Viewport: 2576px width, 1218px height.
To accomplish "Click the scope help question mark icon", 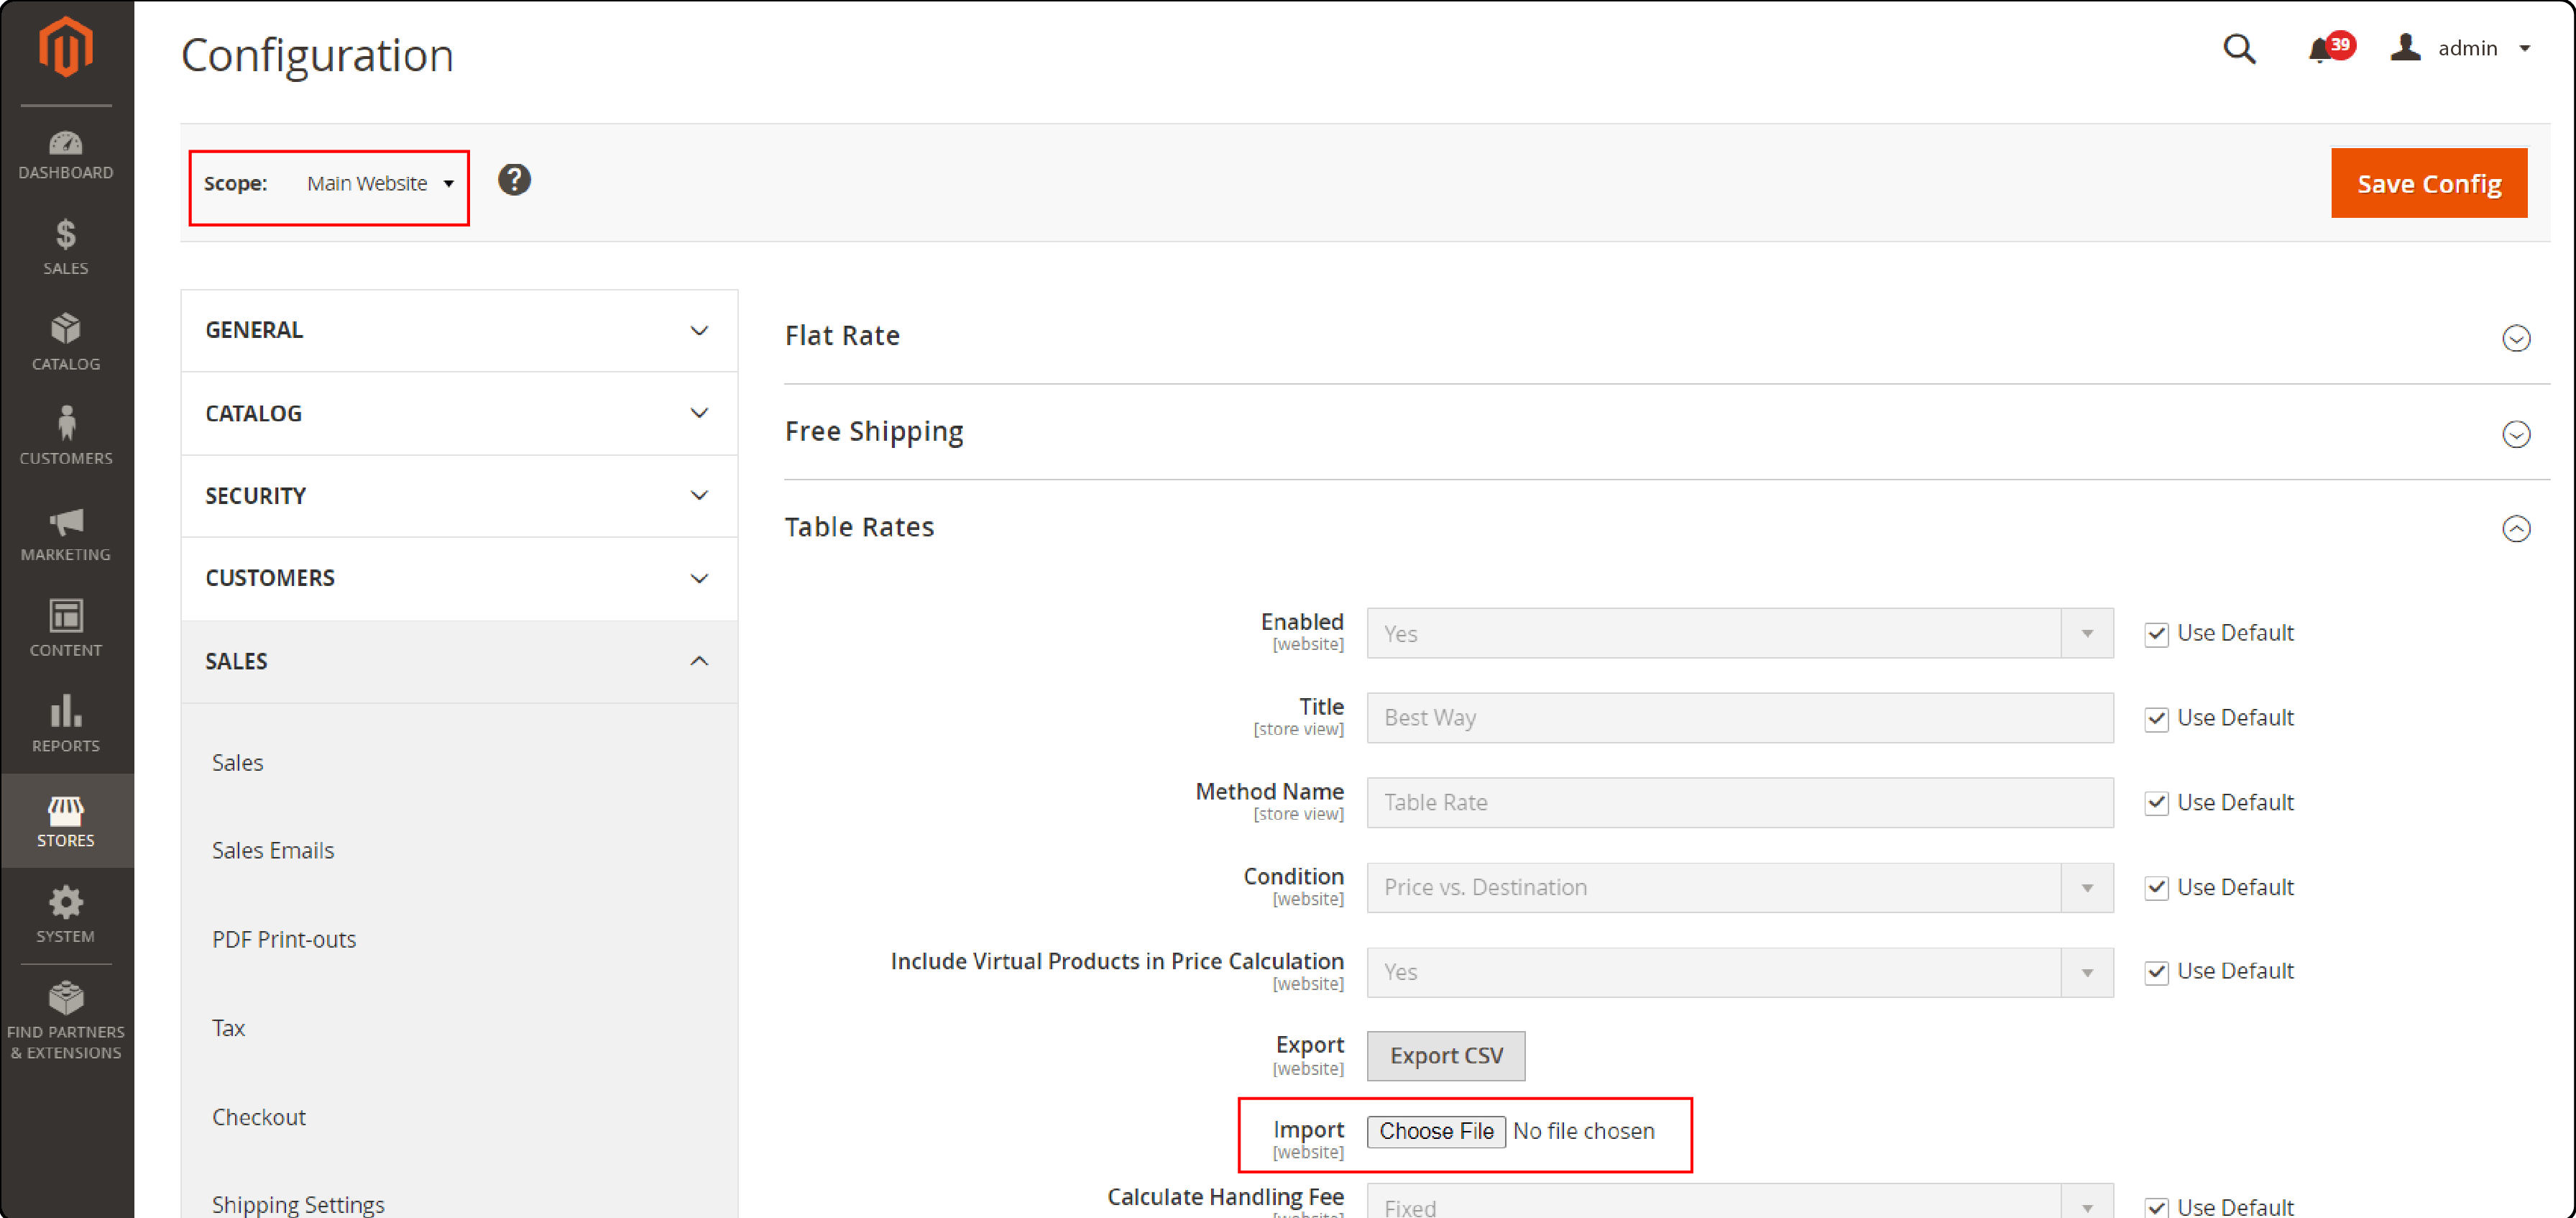I will point(514,180).
